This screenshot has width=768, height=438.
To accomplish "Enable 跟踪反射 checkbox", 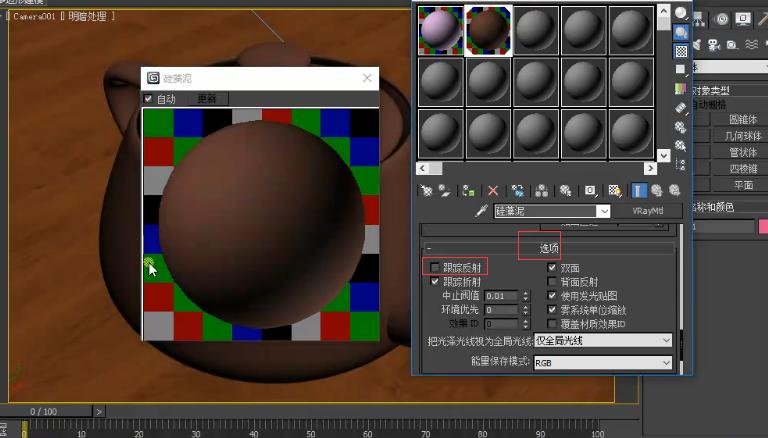I will coord(434,268).
